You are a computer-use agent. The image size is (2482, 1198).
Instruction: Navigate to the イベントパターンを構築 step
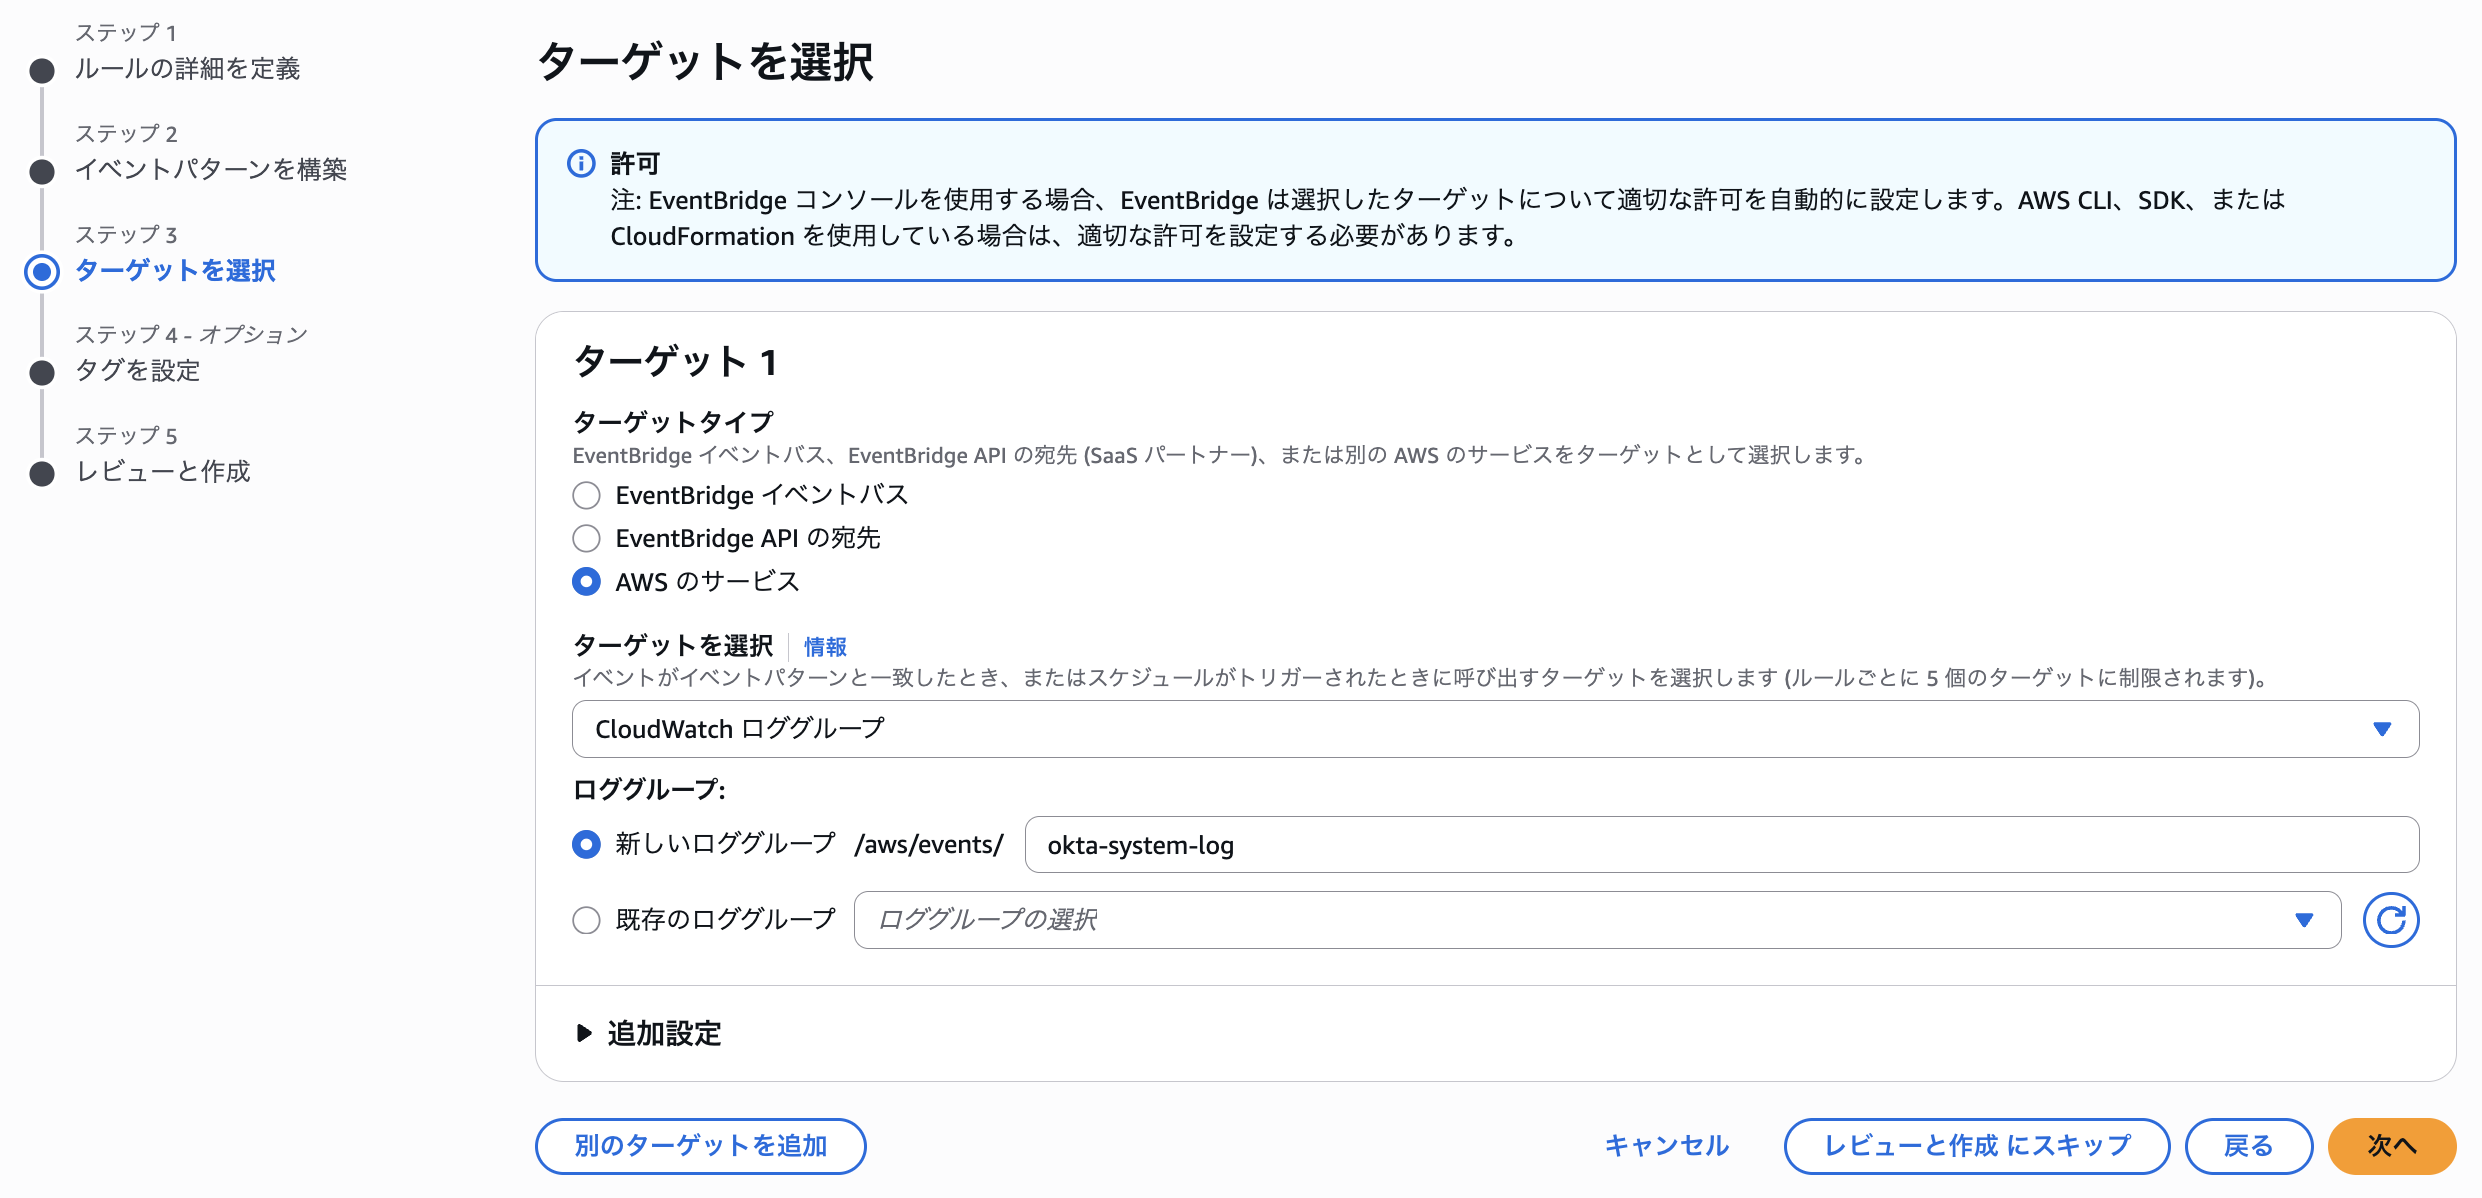[x=212, y=170]
